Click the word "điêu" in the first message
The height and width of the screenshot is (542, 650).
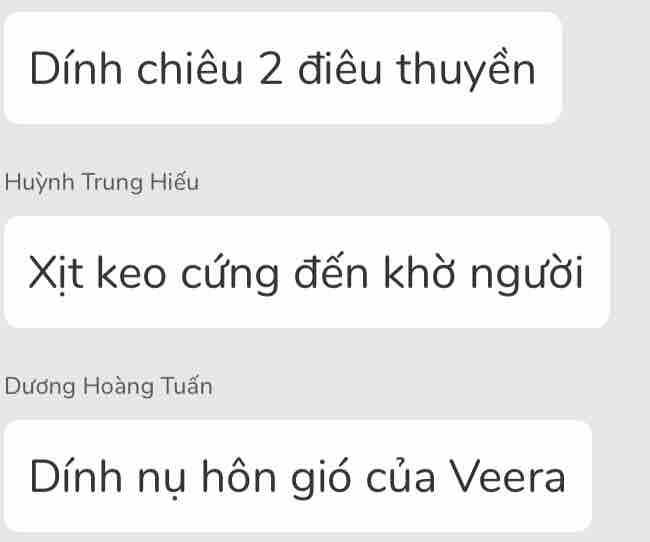(340, 68)
